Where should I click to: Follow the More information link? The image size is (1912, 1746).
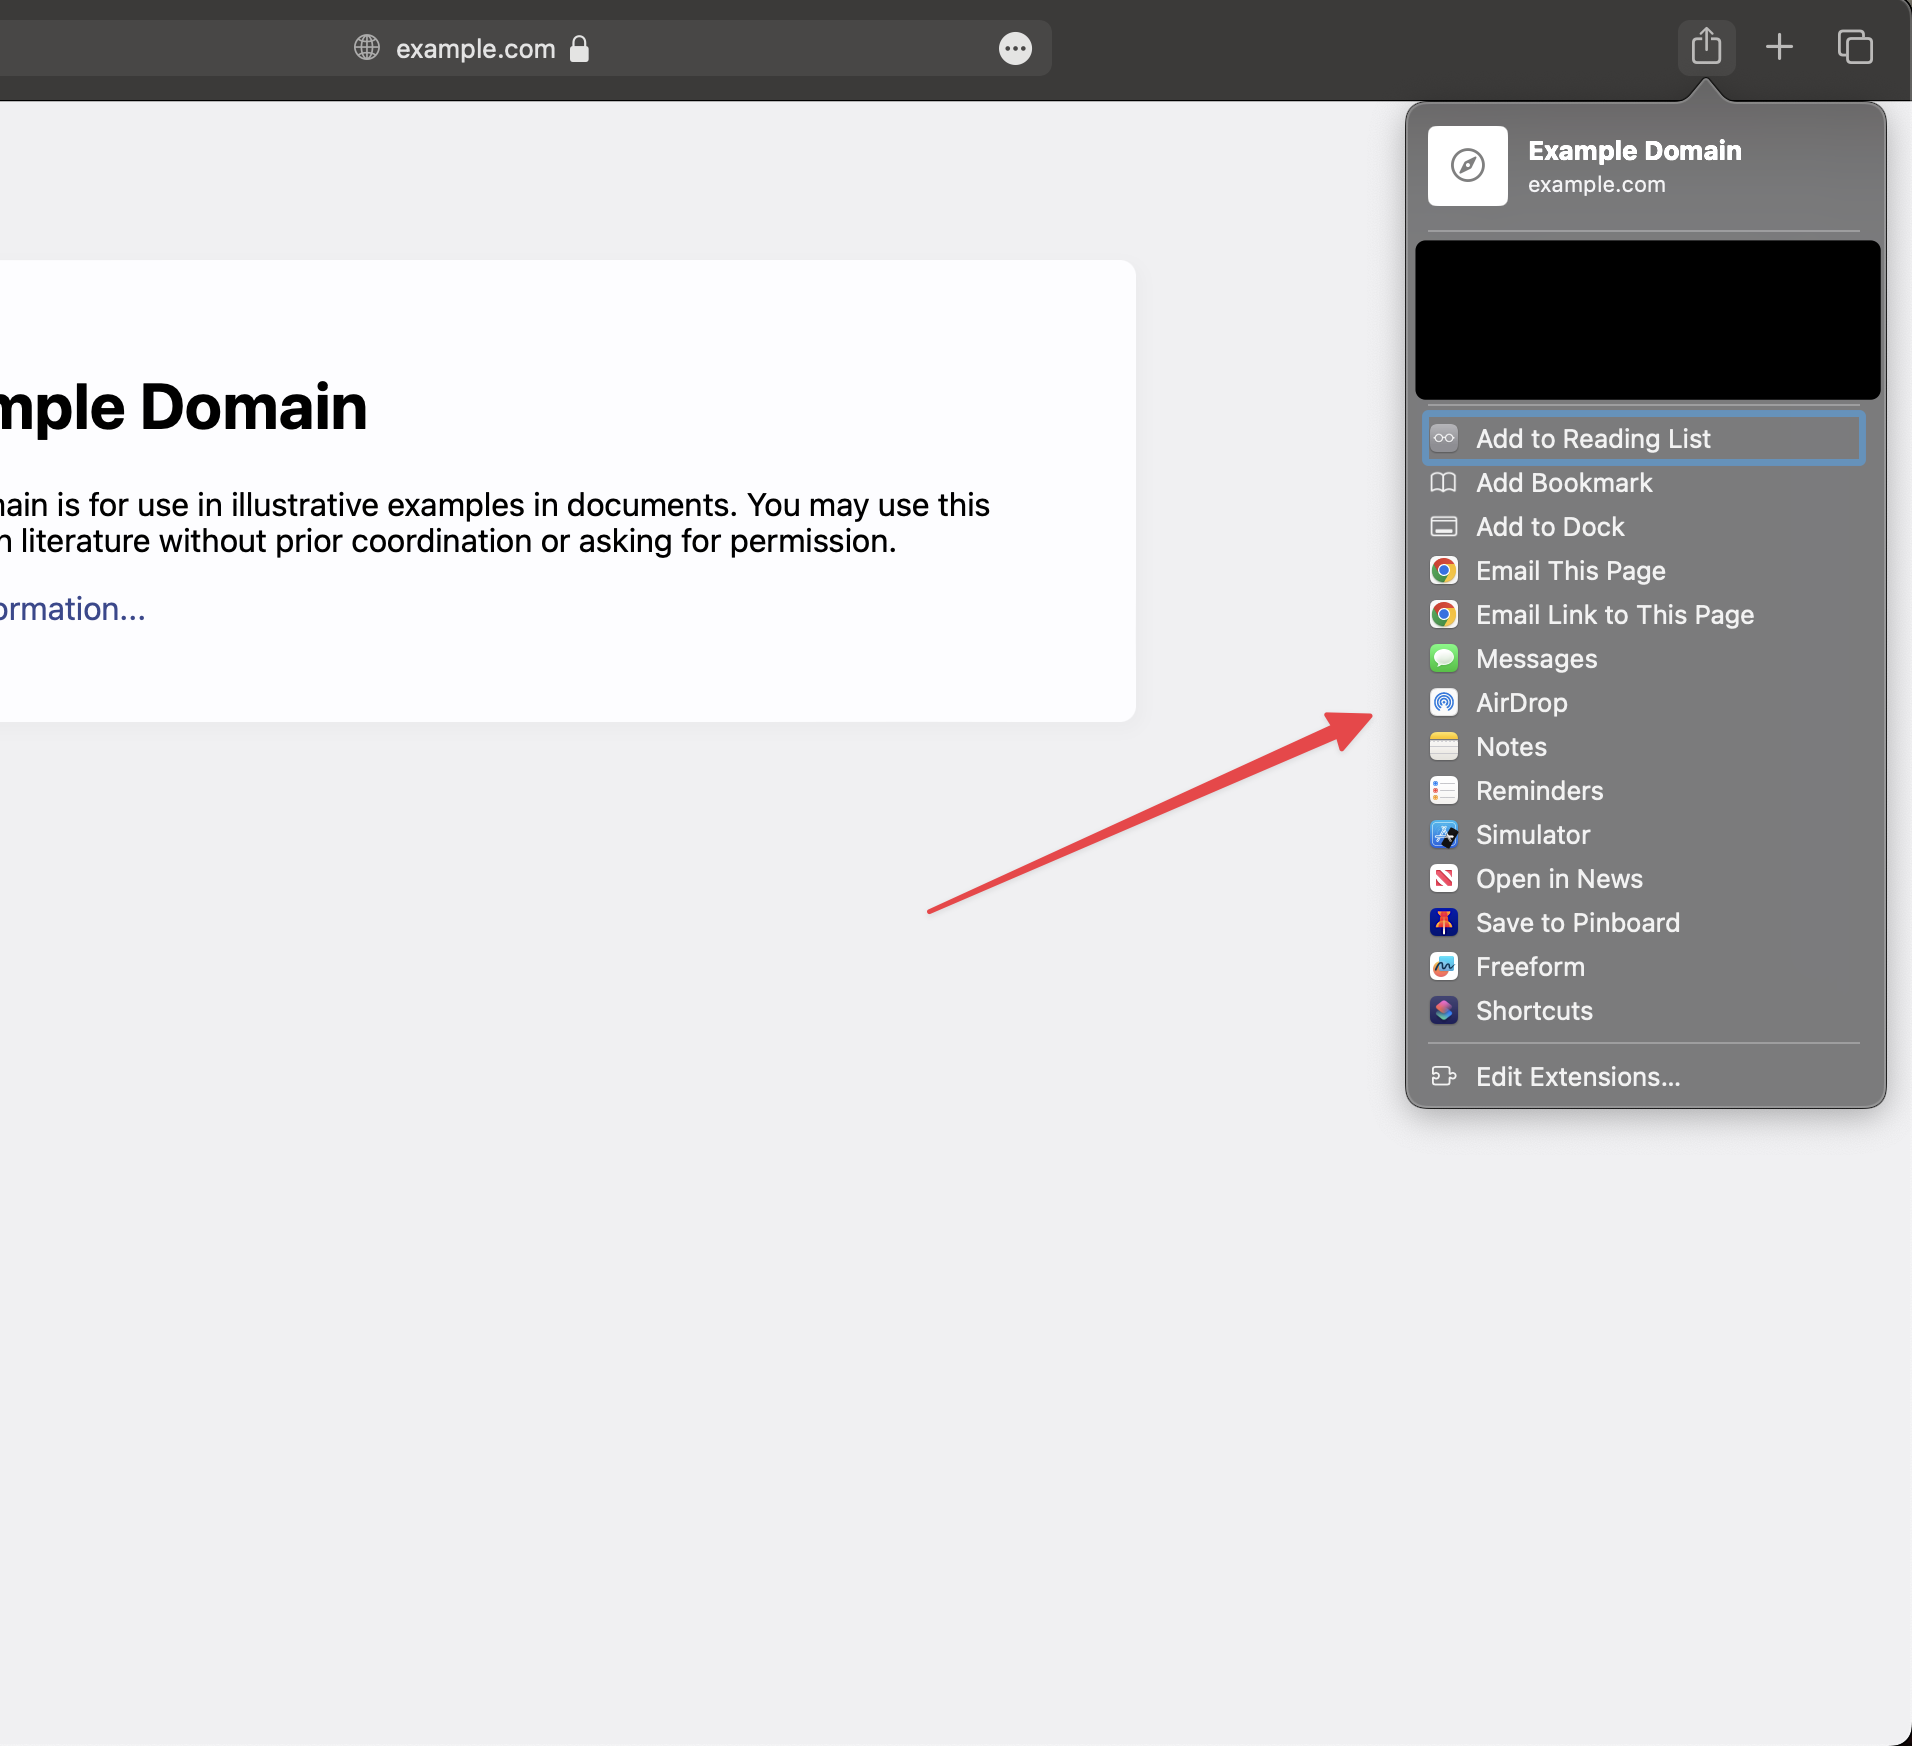(70, 608)
